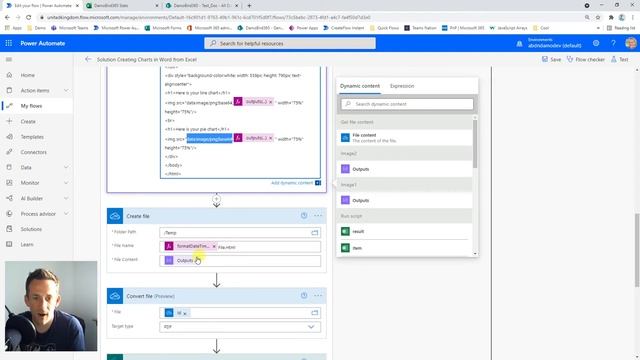Reload the browser page
Viewport: 640px width, 360px height.
pos(29,17)
